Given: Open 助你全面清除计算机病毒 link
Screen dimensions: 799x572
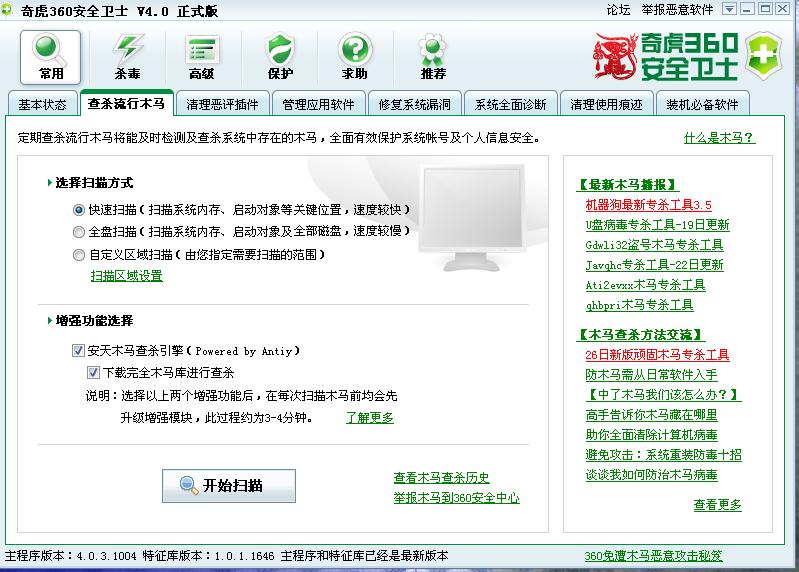Looking at the screenshot, I should coord(651,435).
